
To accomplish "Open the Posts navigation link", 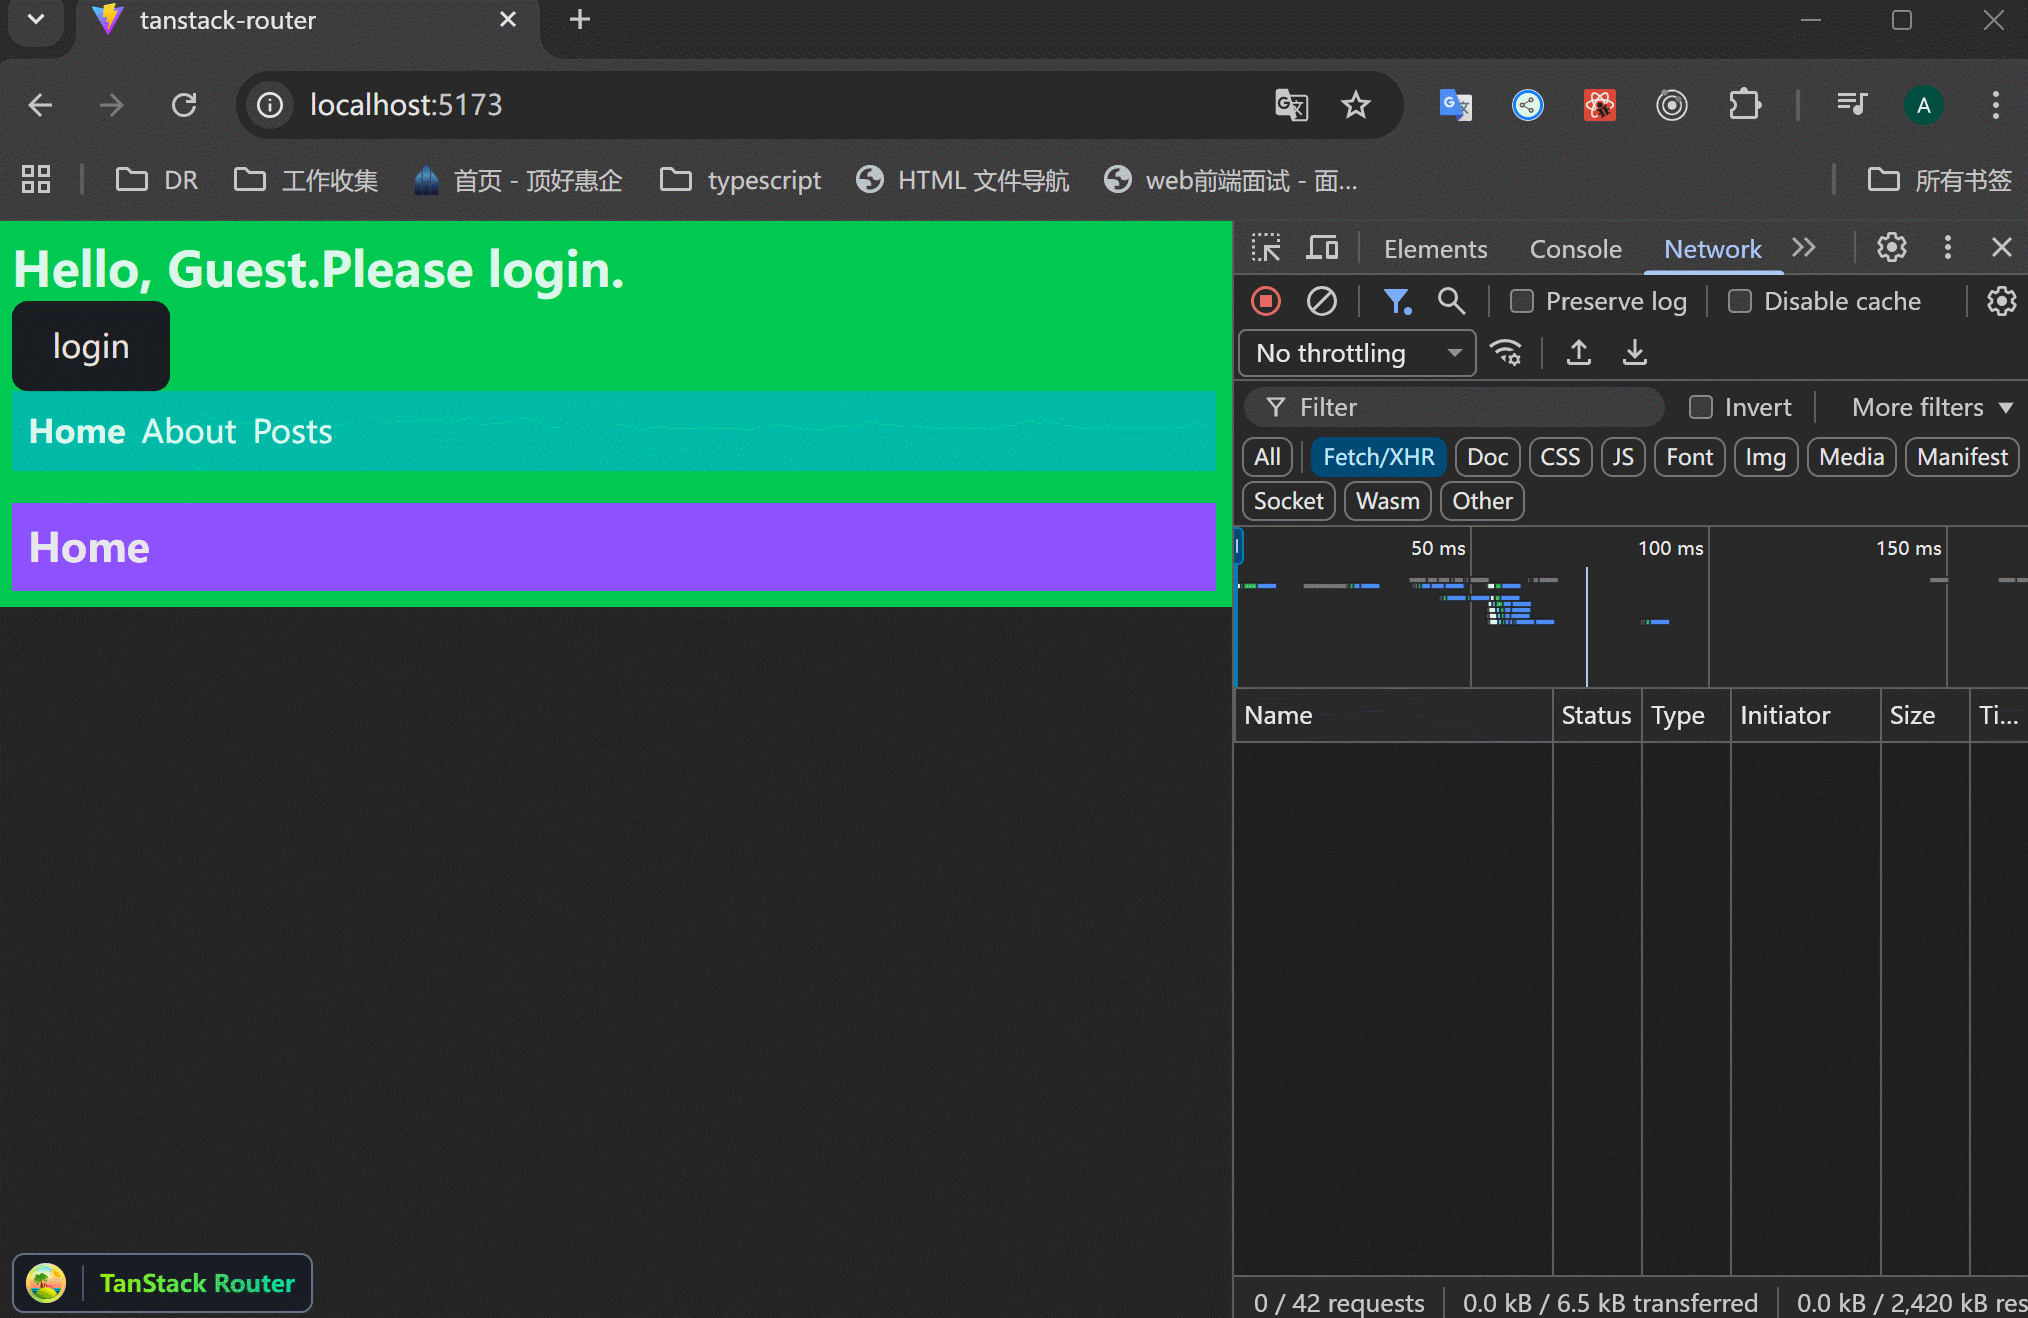I will coord(292,431).
